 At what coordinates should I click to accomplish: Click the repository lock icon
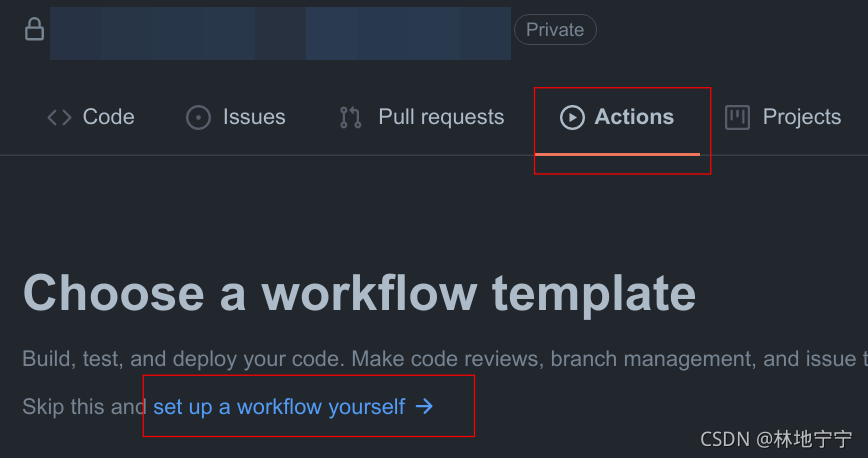34,29
